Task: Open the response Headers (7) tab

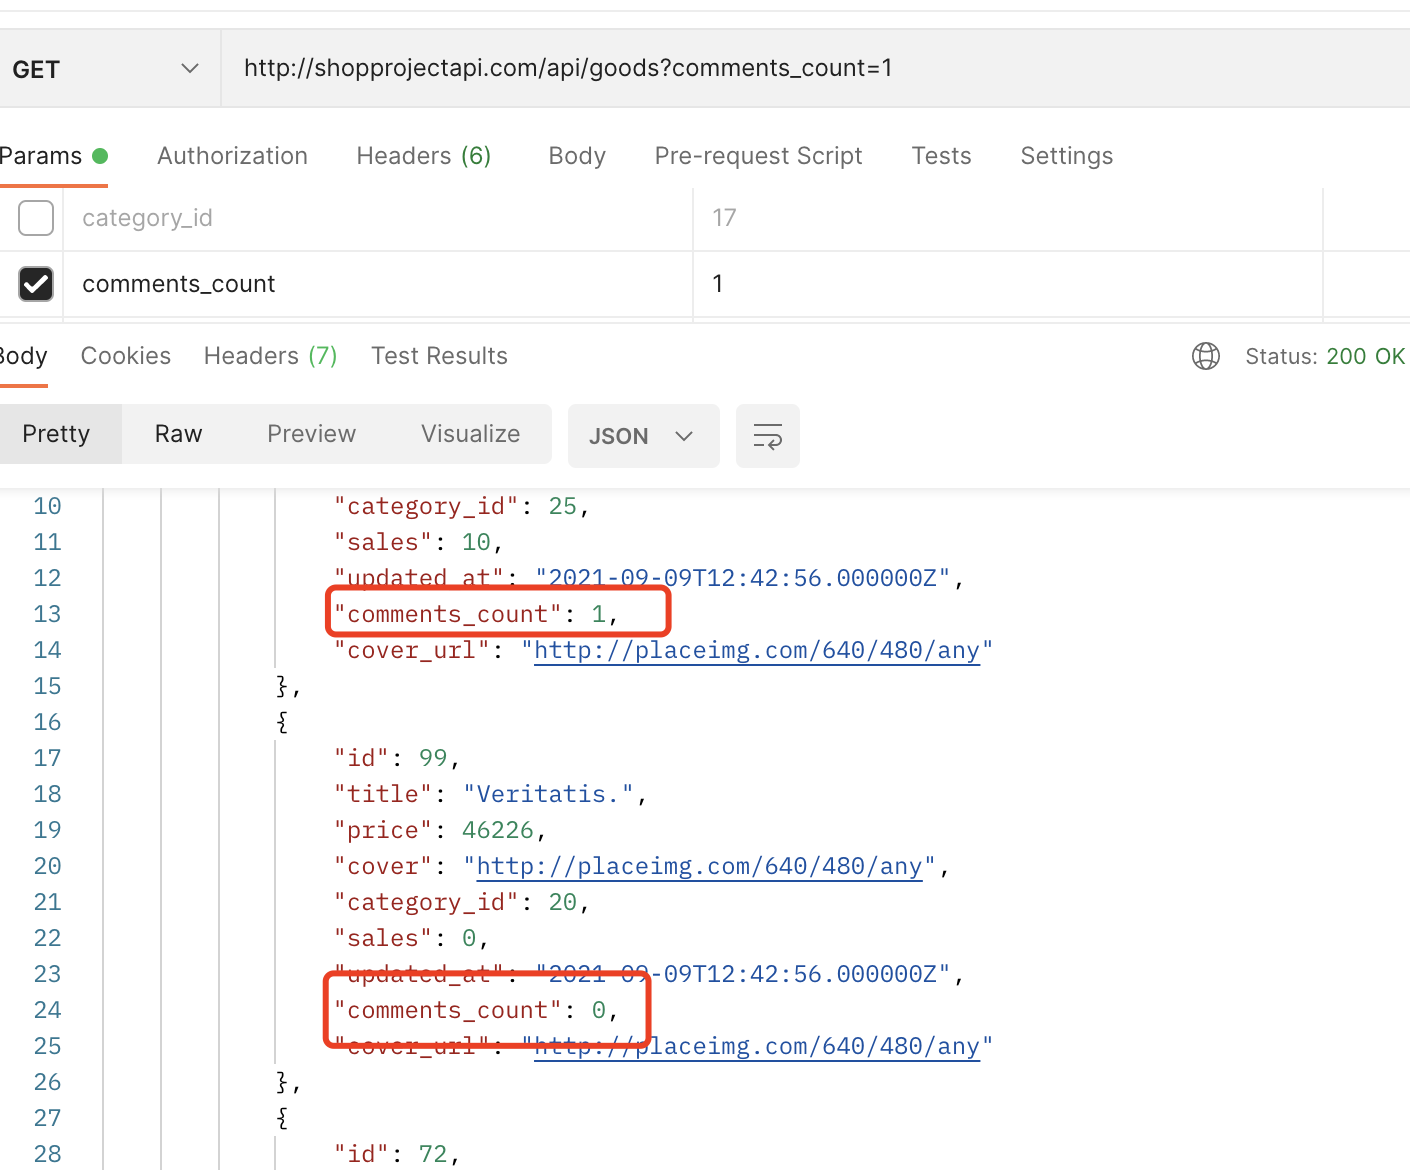Action: [270, 356]
